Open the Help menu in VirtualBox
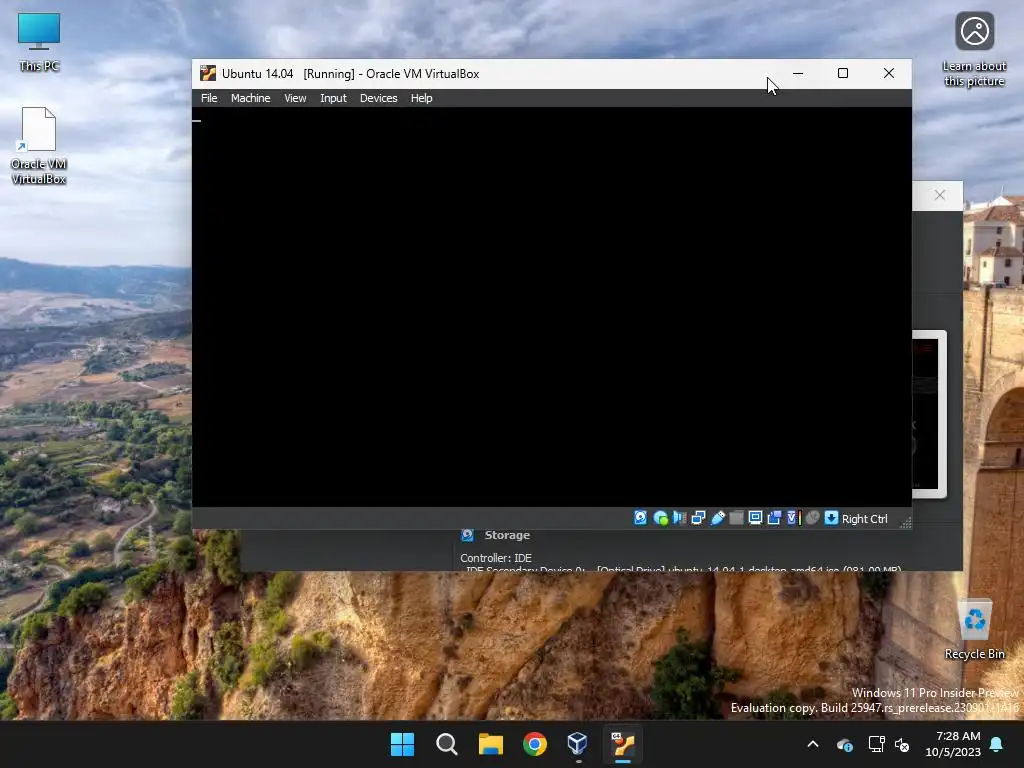The width and height of the screenshot is (1024, 768). click(x=421, y=98)
